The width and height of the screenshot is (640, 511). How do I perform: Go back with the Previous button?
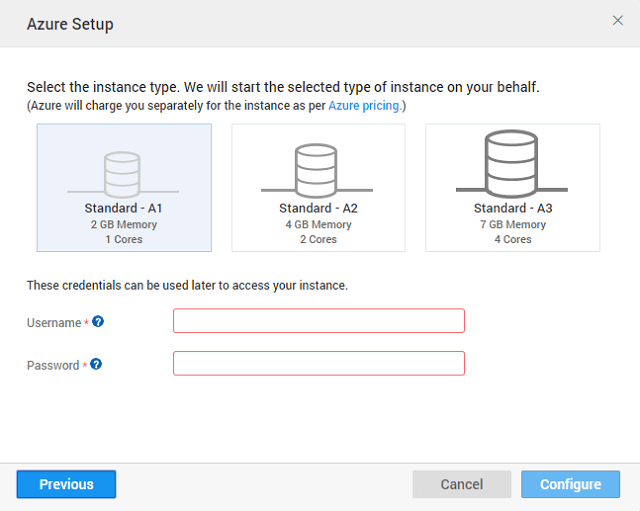(66, 484)
